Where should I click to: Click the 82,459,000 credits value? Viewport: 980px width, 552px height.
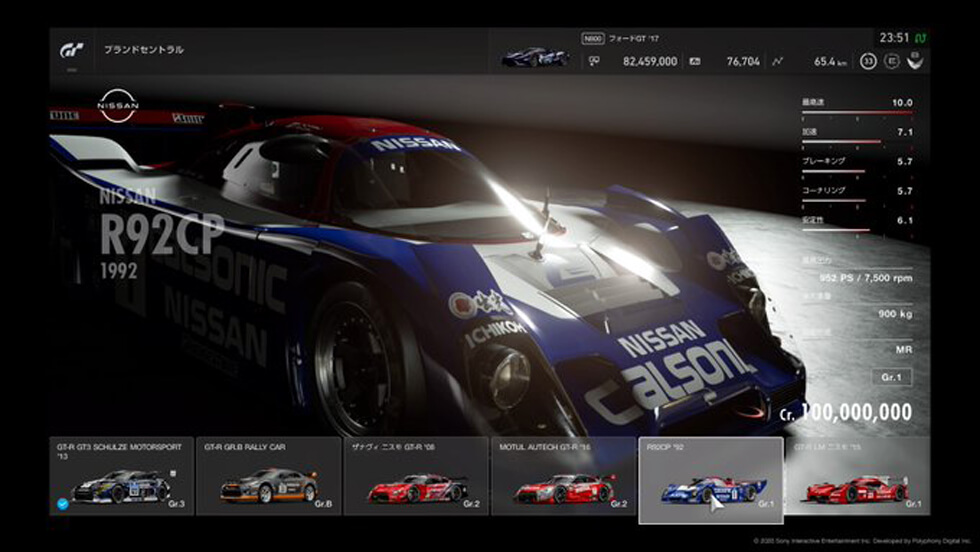click(x=650, y=61)
